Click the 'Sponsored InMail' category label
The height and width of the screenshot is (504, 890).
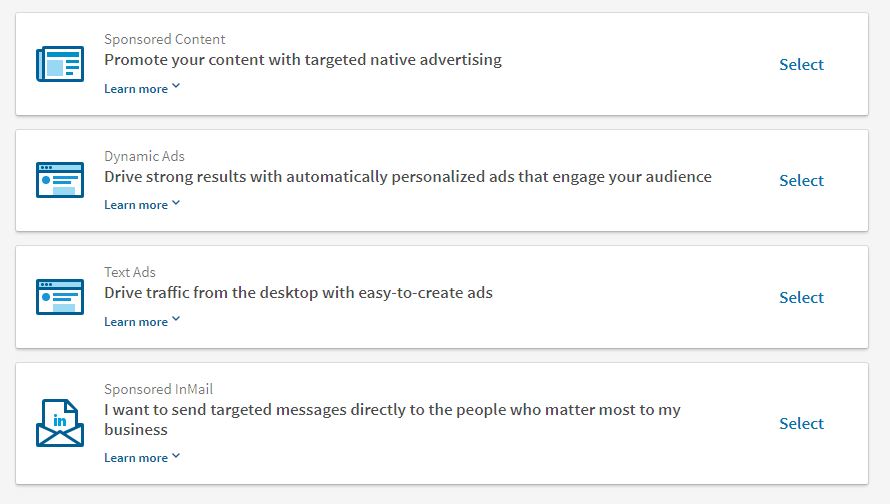pyautogui.click(x=158, y=389)
